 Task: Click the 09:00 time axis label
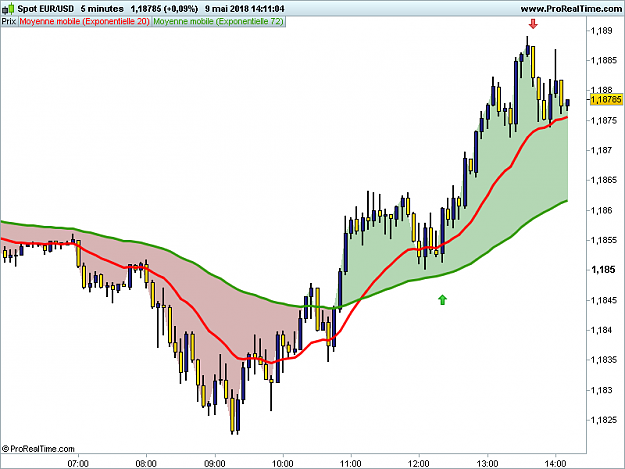pos(215,463)
